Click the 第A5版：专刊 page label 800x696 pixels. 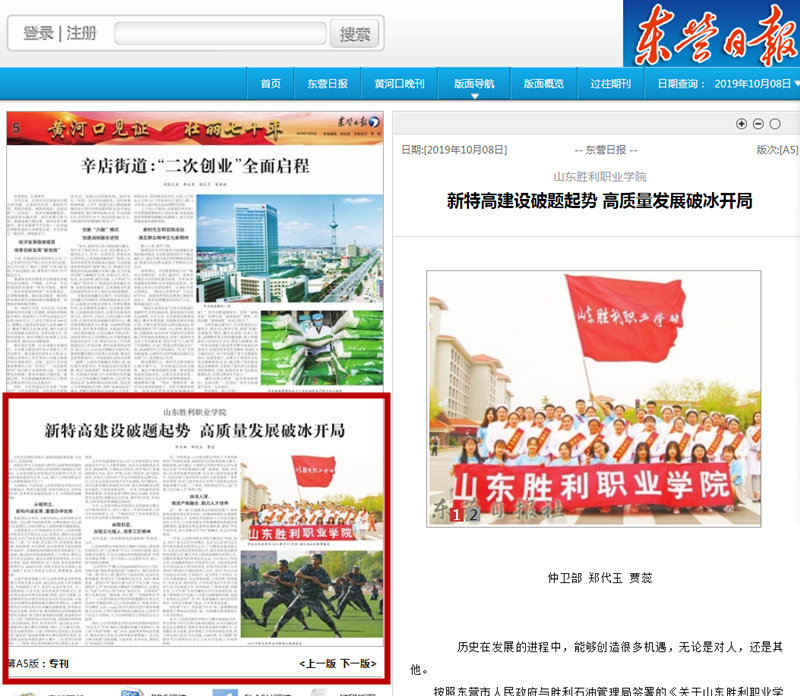point(38,663)
